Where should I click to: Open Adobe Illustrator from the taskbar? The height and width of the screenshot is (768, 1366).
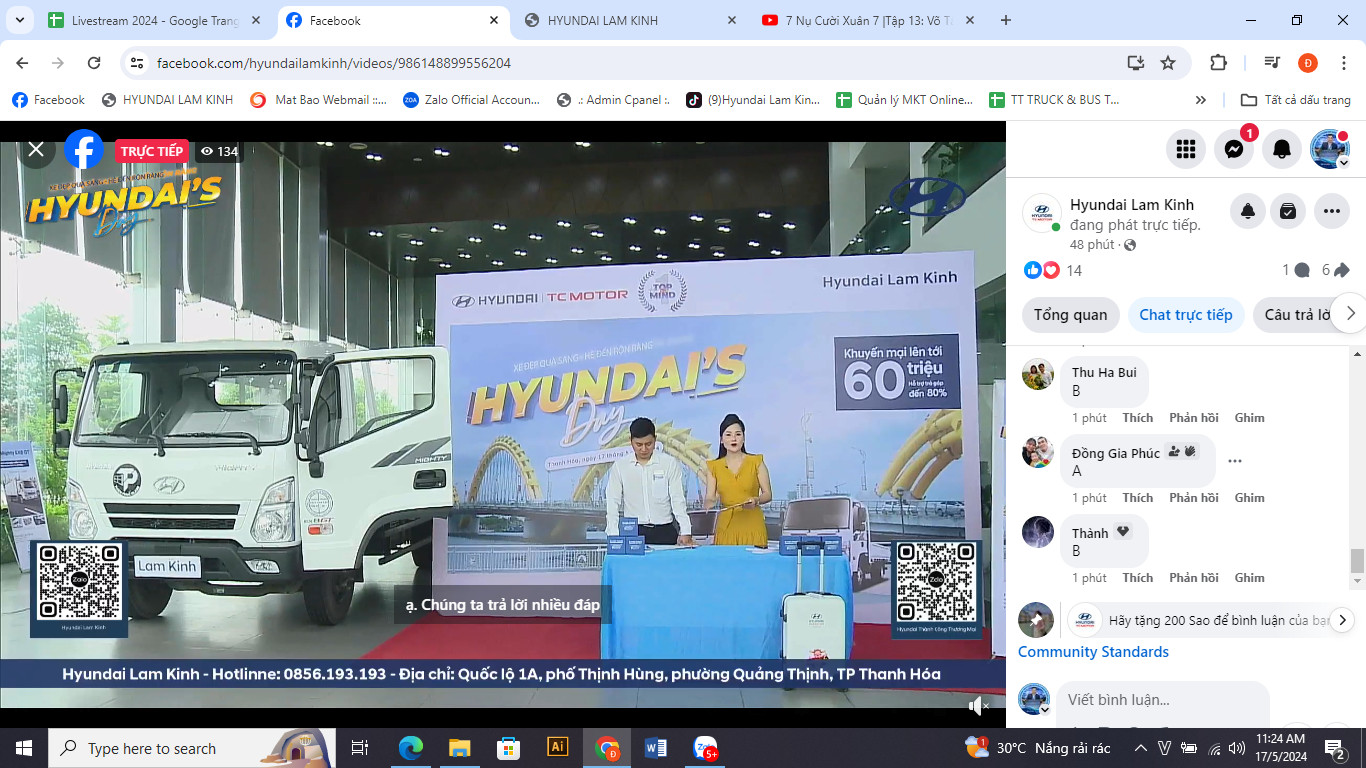click(x=558, y=748)
